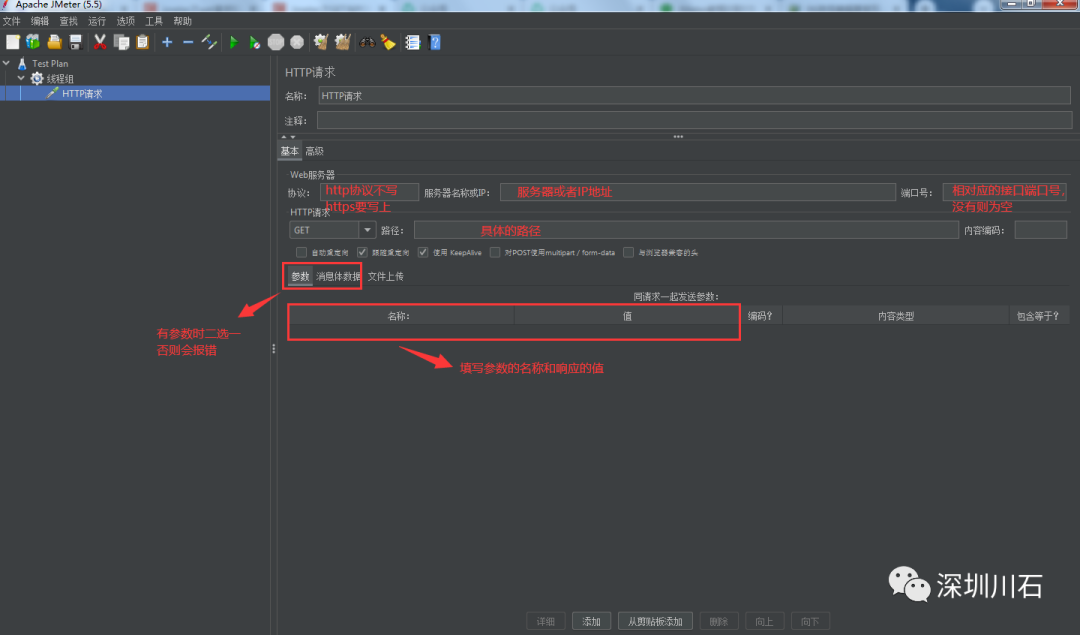Click the comment section collapse arrows
Viewport: 1080px width, 635px height.
289,136
